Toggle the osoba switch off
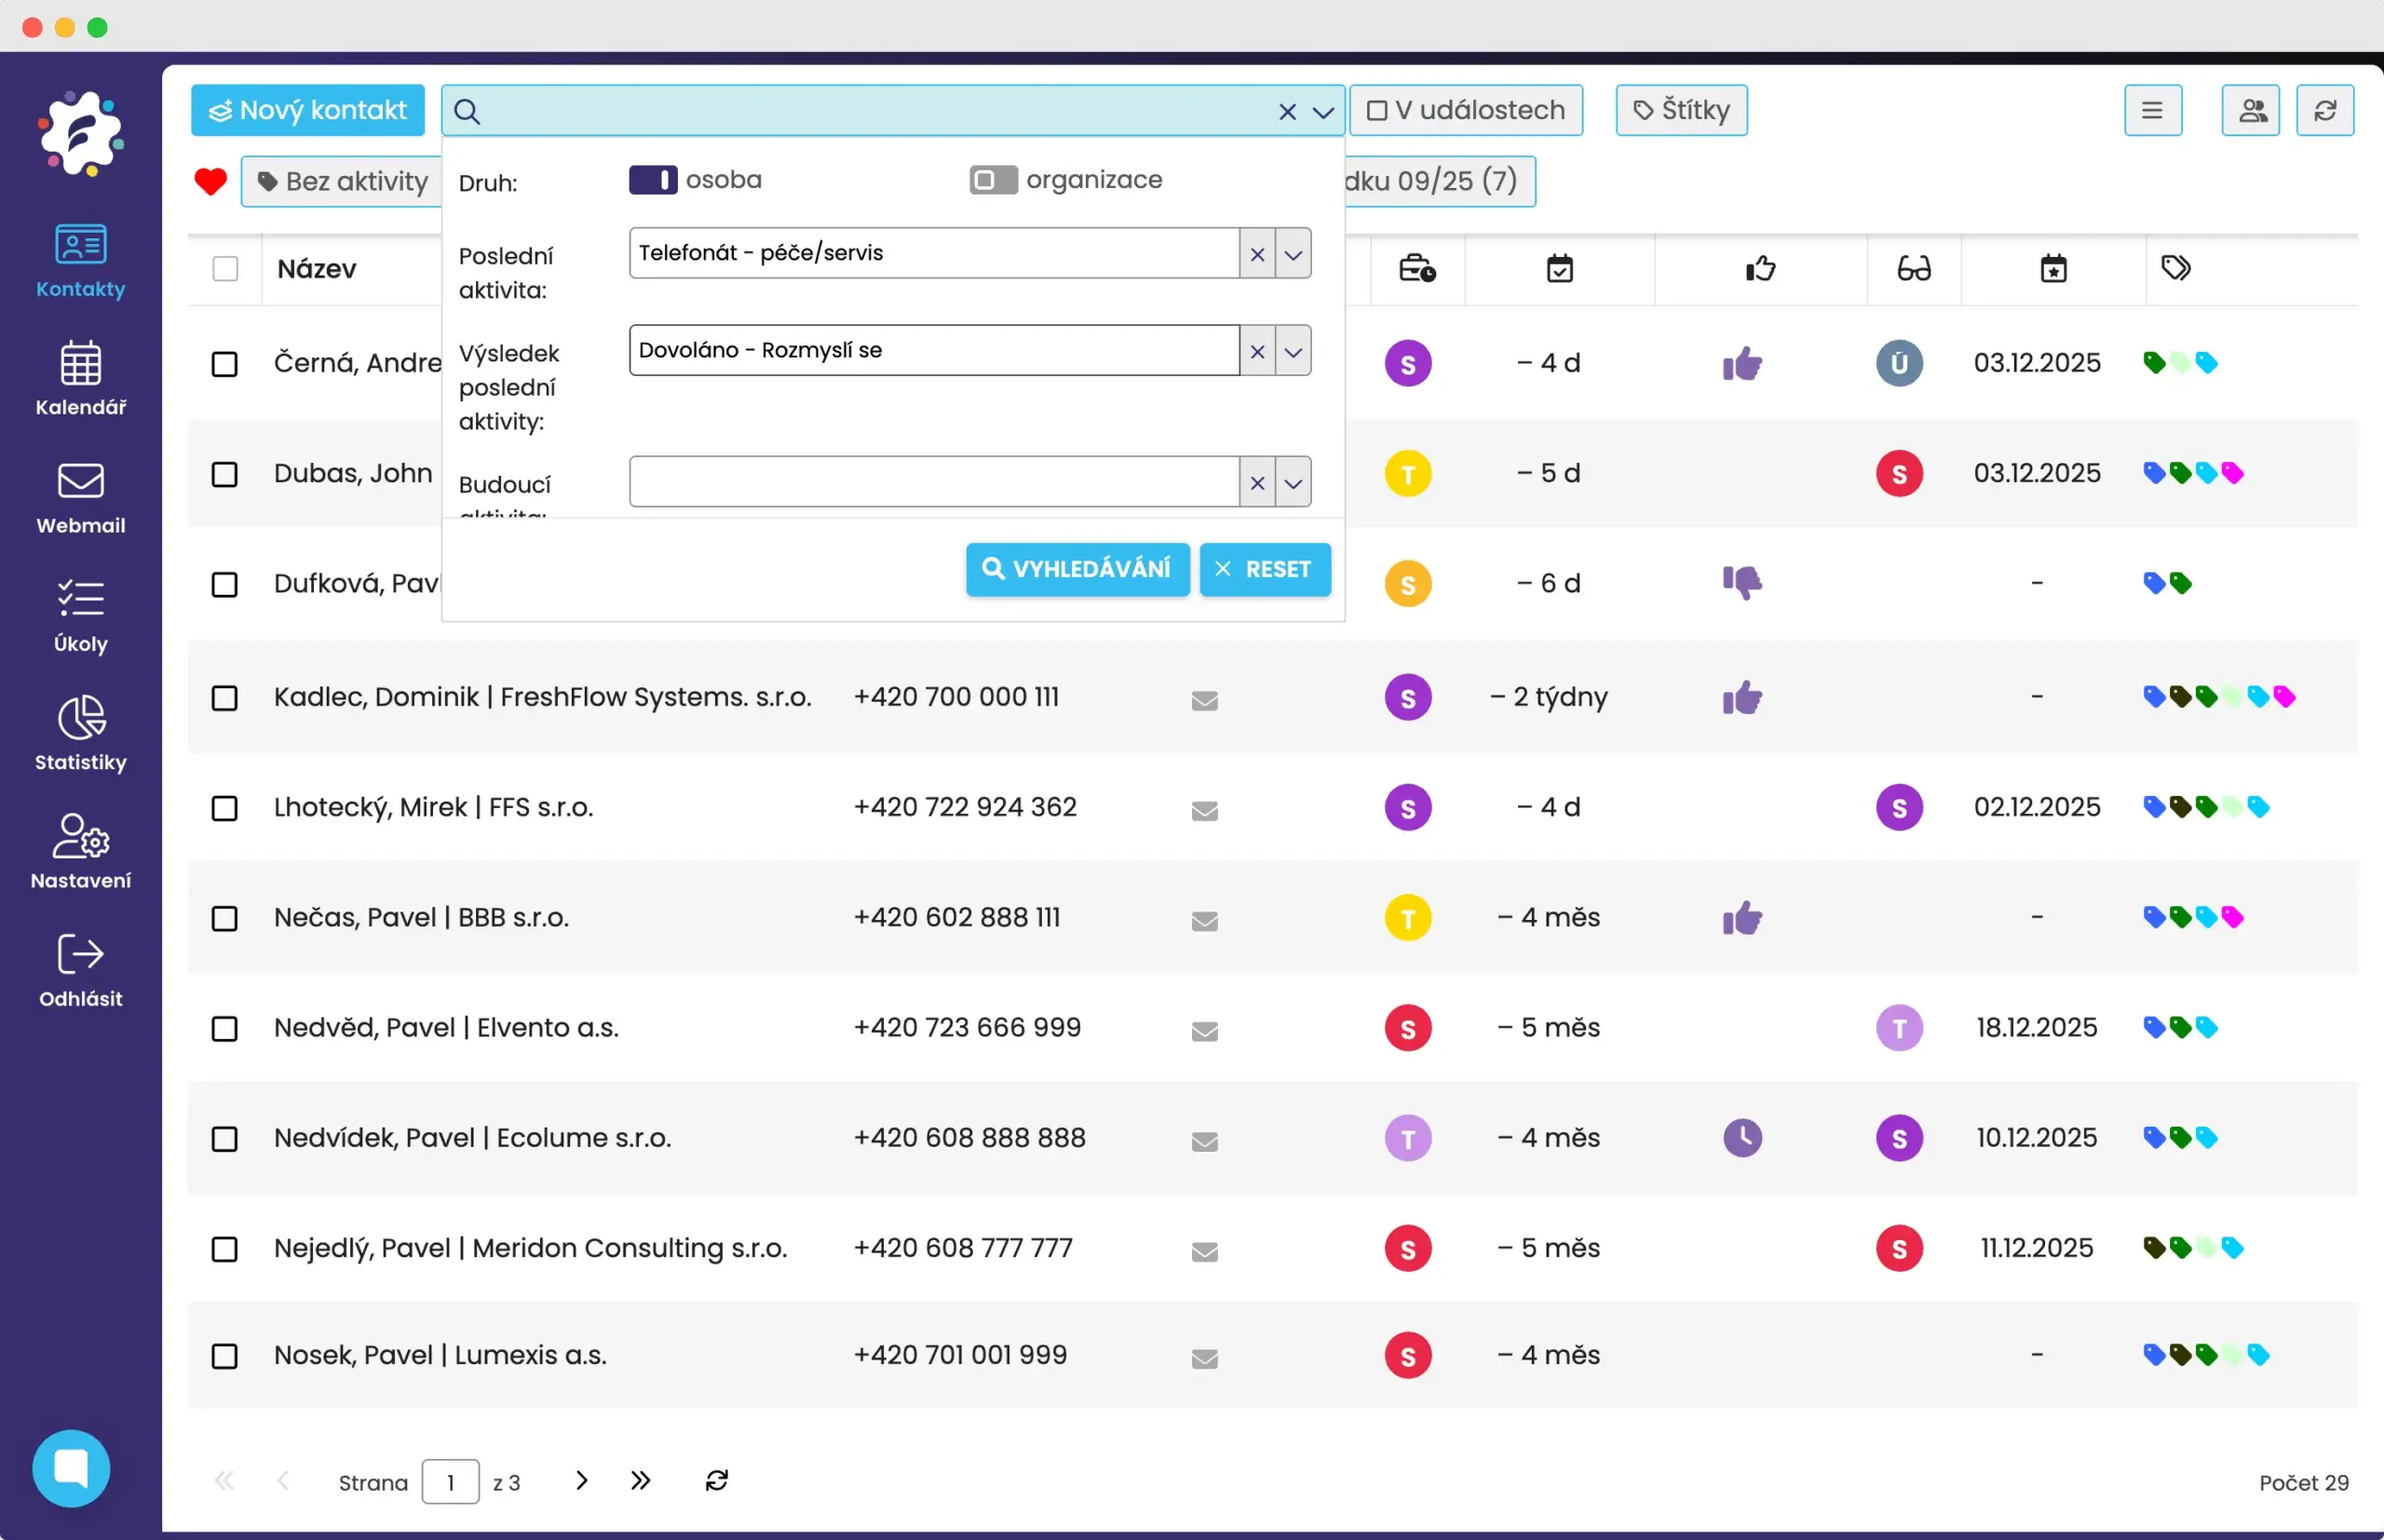This screenshot has width=2384, height=1540. (653, 180)
